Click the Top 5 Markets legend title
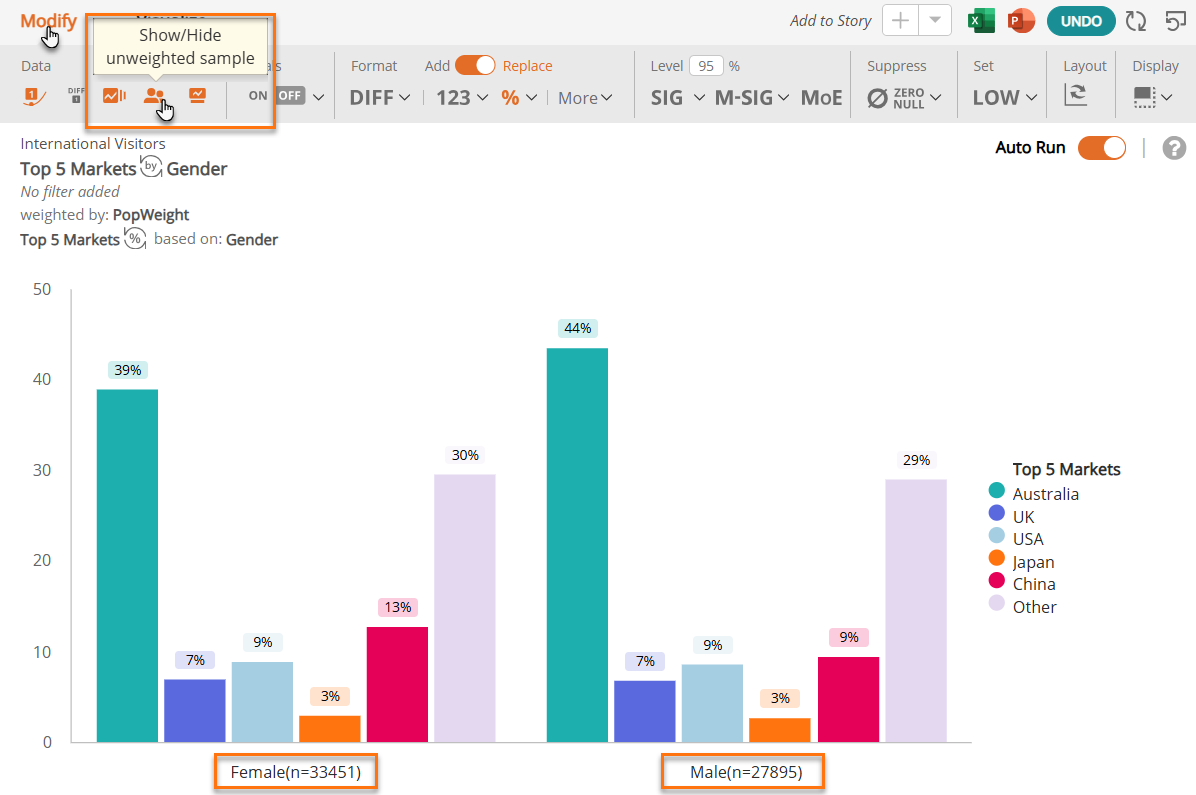This screenshot has width=1196, height=795. click(1066, 469)
